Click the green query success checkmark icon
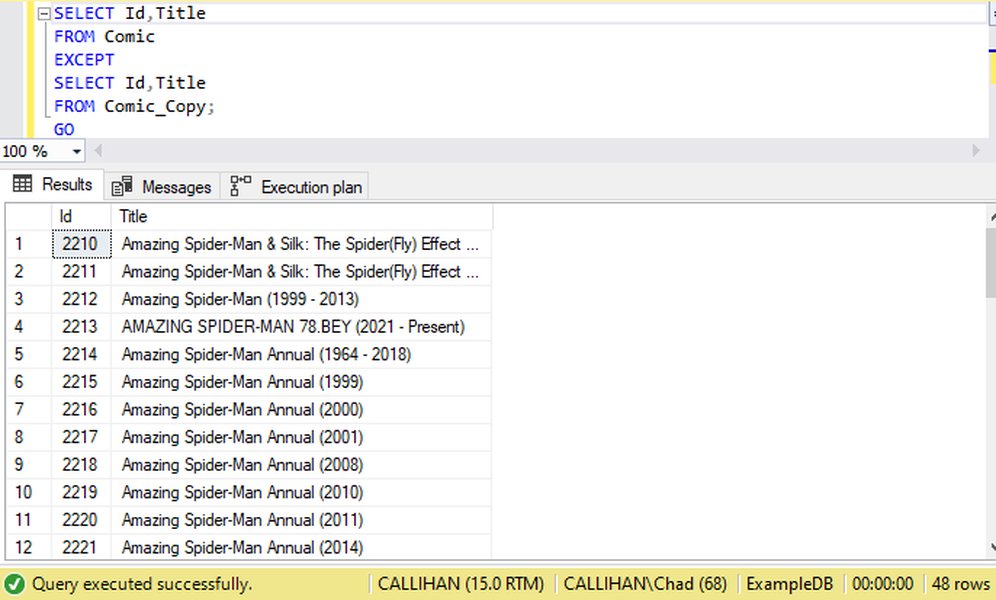The image size is (996, 600). [14, 583]
